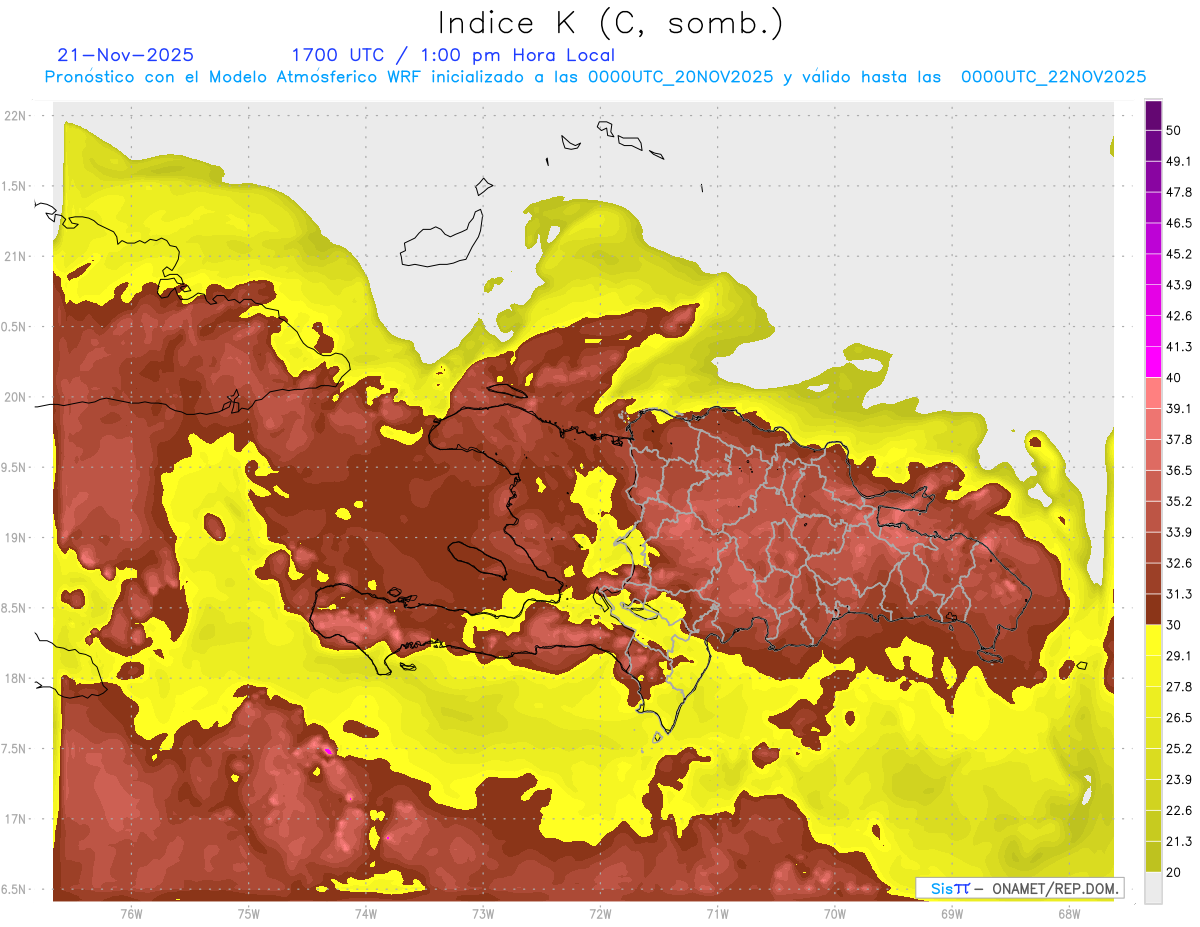Select the '21-Nov-2025' date text
The height and width of the screenshot is (927, 1200).
[126, 55]
